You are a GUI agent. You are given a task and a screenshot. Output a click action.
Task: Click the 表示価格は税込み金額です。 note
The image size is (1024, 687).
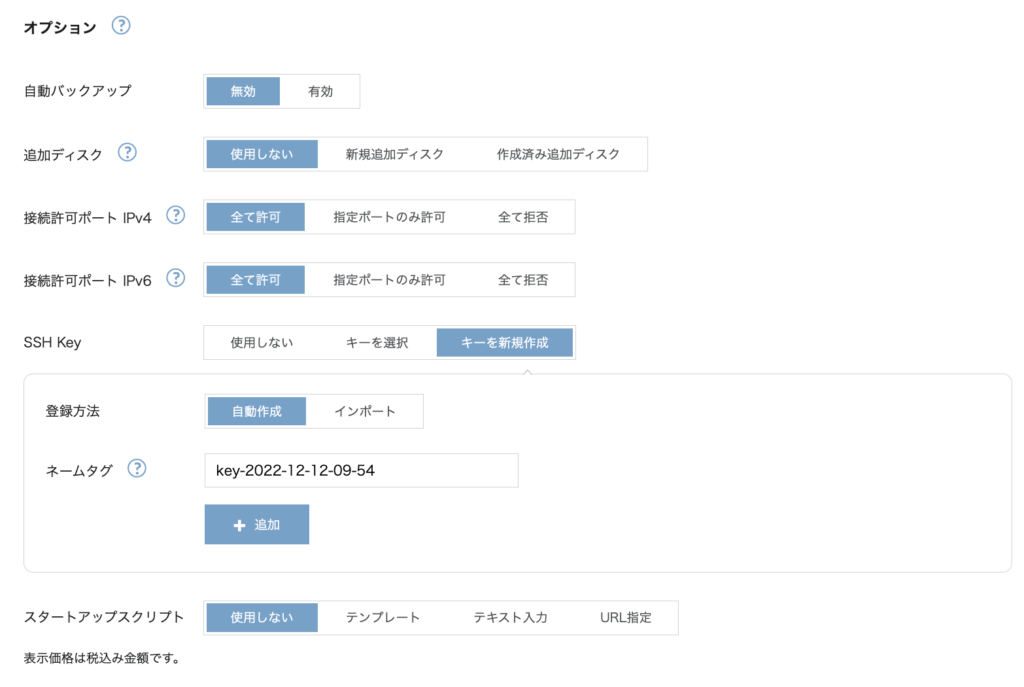[103, 658]
